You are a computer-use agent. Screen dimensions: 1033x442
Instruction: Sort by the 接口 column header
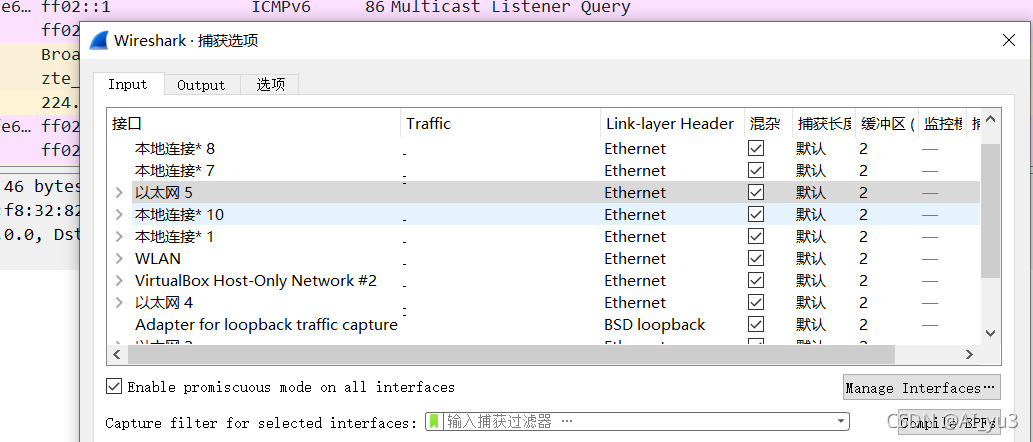(x=254, y=123)
